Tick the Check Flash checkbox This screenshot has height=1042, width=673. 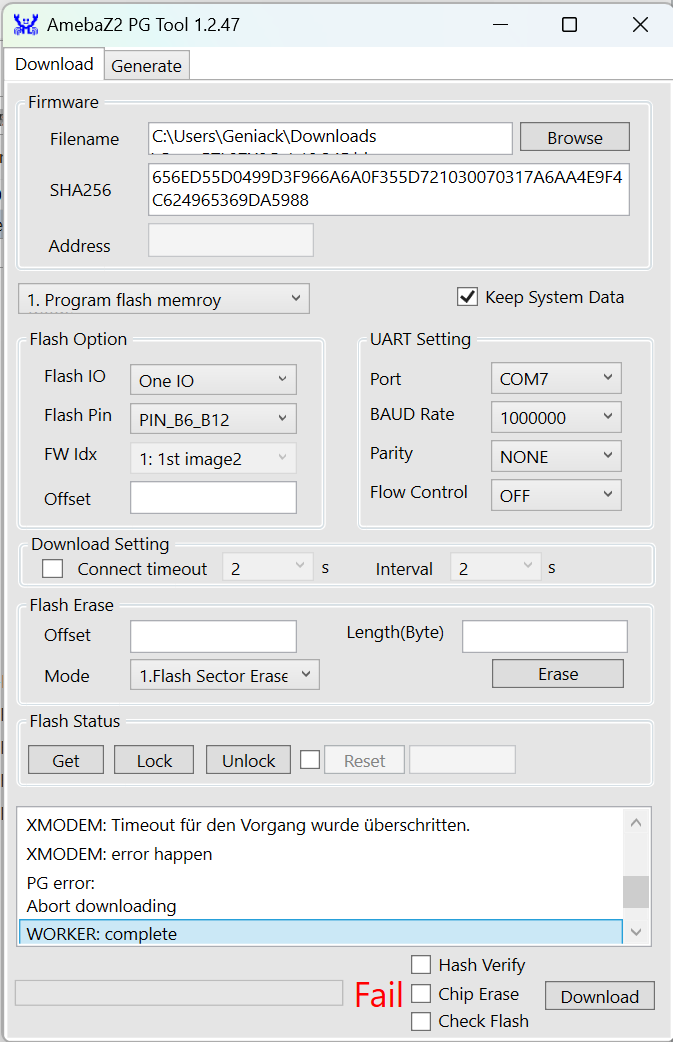point(421,1021)
